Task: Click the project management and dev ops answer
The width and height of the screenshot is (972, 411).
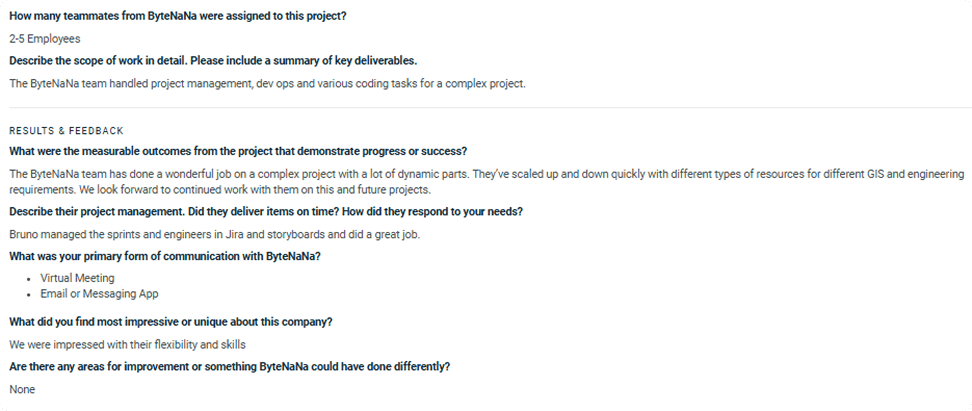Action: click(x=267, y=84)
